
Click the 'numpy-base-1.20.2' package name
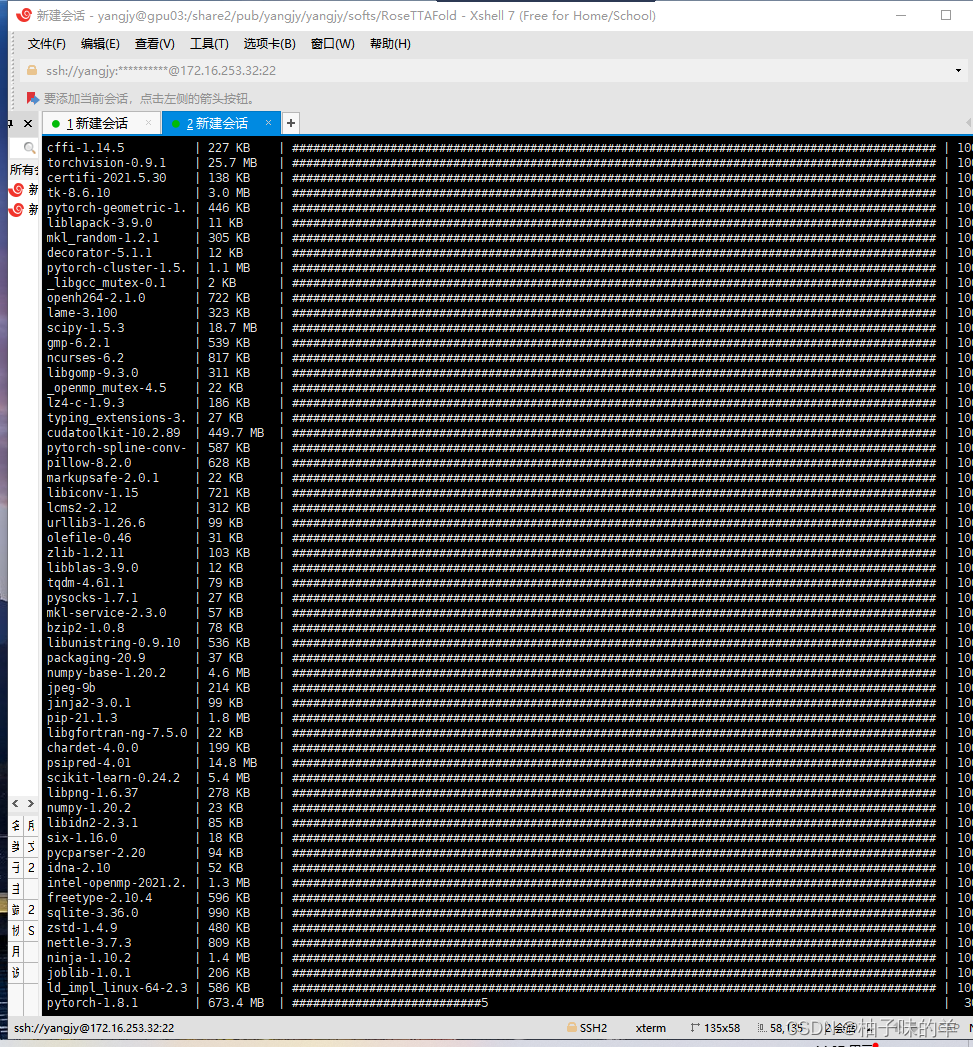(107, 673)
